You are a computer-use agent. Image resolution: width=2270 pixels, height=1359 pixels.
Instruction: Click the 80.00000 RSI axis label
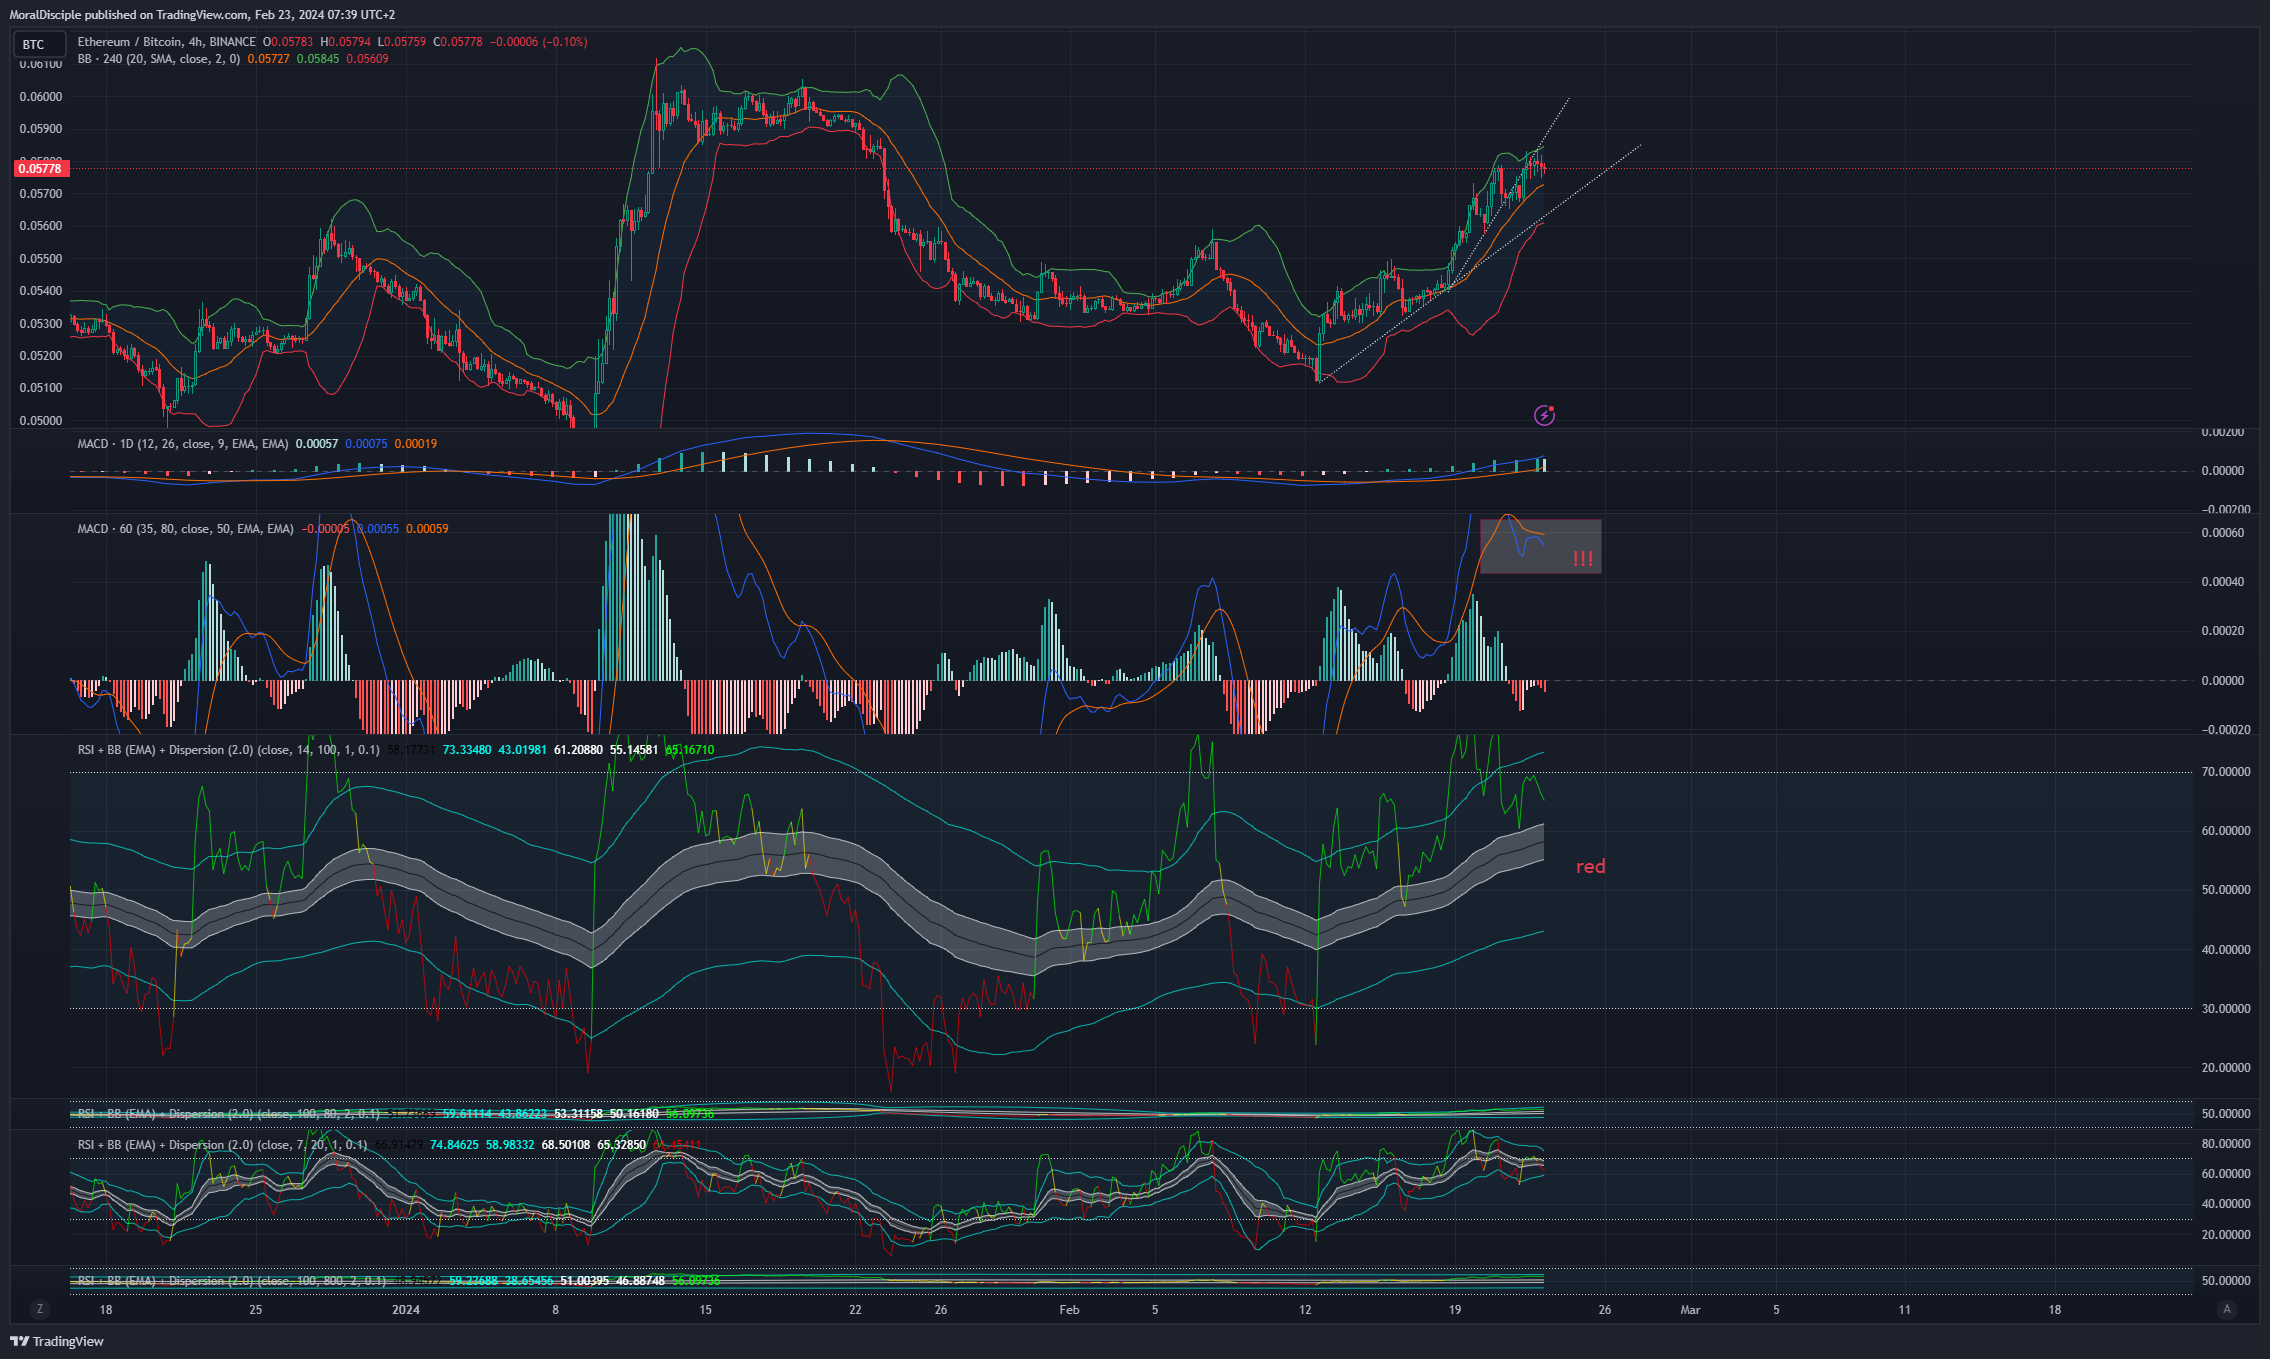pyautogui.click(x=2226, y=1144)
